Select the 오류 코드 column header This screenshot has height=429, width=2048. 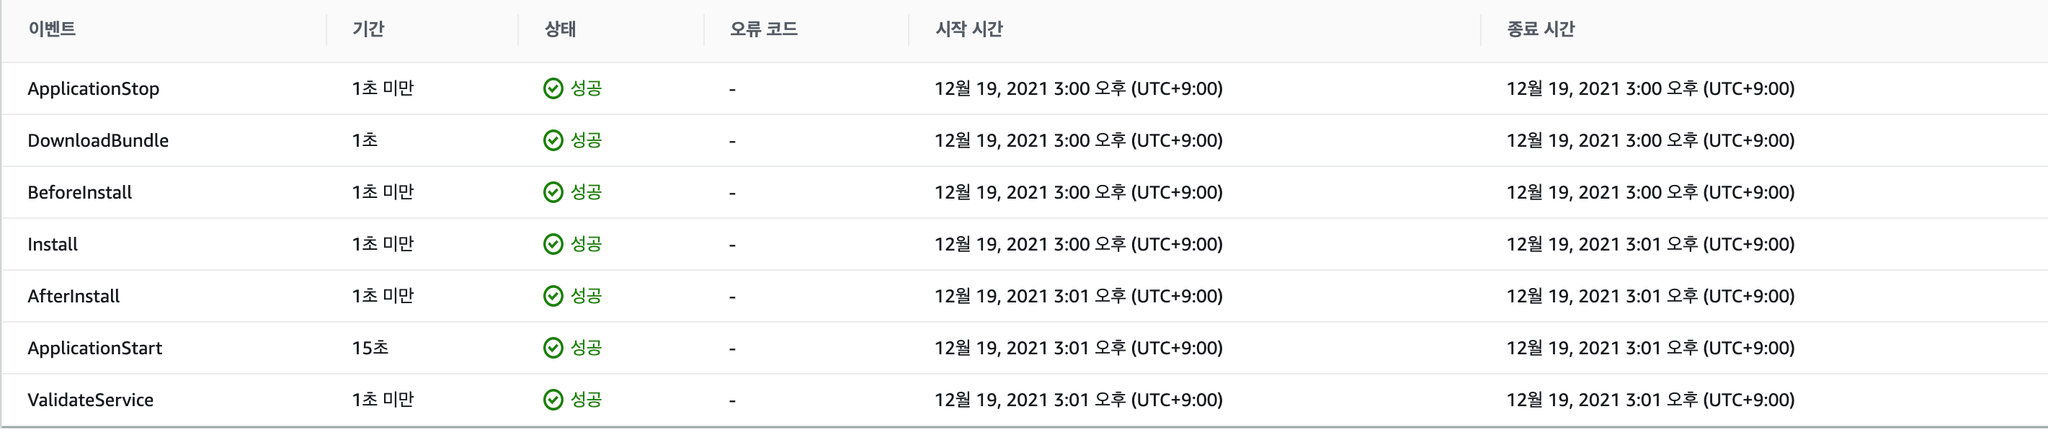(x=764, y=29)
